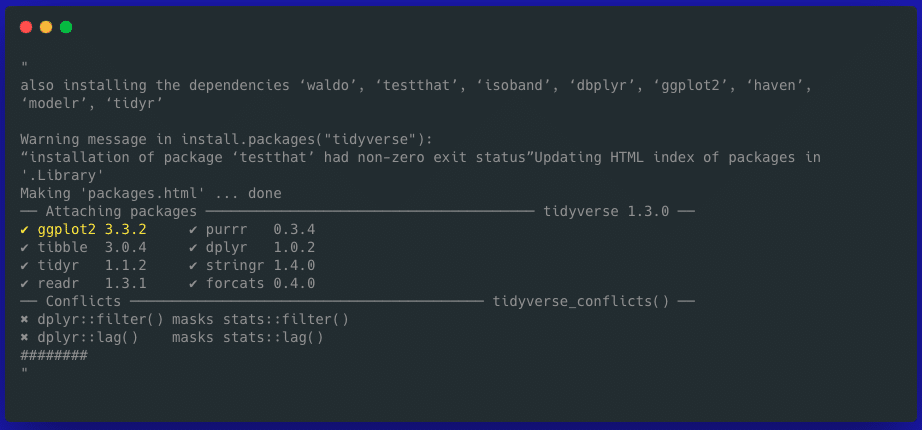922x430 pixels.
Task: Click the cross mark before dplyr::lag()
Action: pos(24,338)
